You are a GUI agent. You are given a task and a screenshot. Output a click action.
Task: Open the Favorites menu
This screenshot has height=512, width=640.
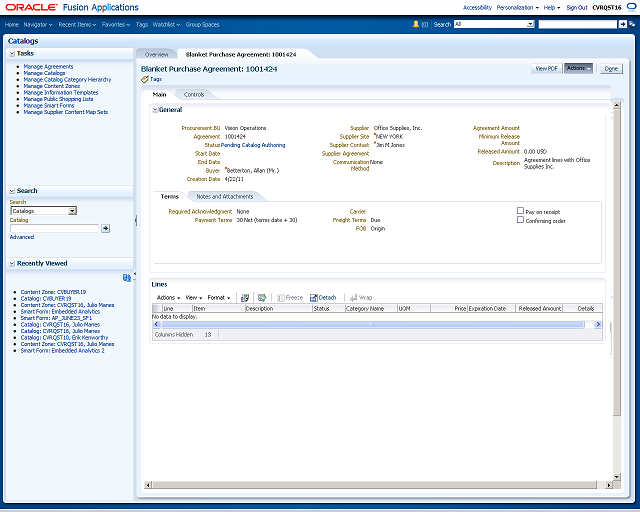116,24
